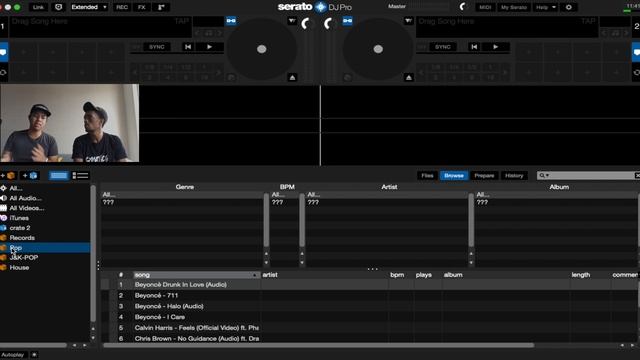The image size is (640, 360).
Task: Open the History tab
Action: coord(514,176)
